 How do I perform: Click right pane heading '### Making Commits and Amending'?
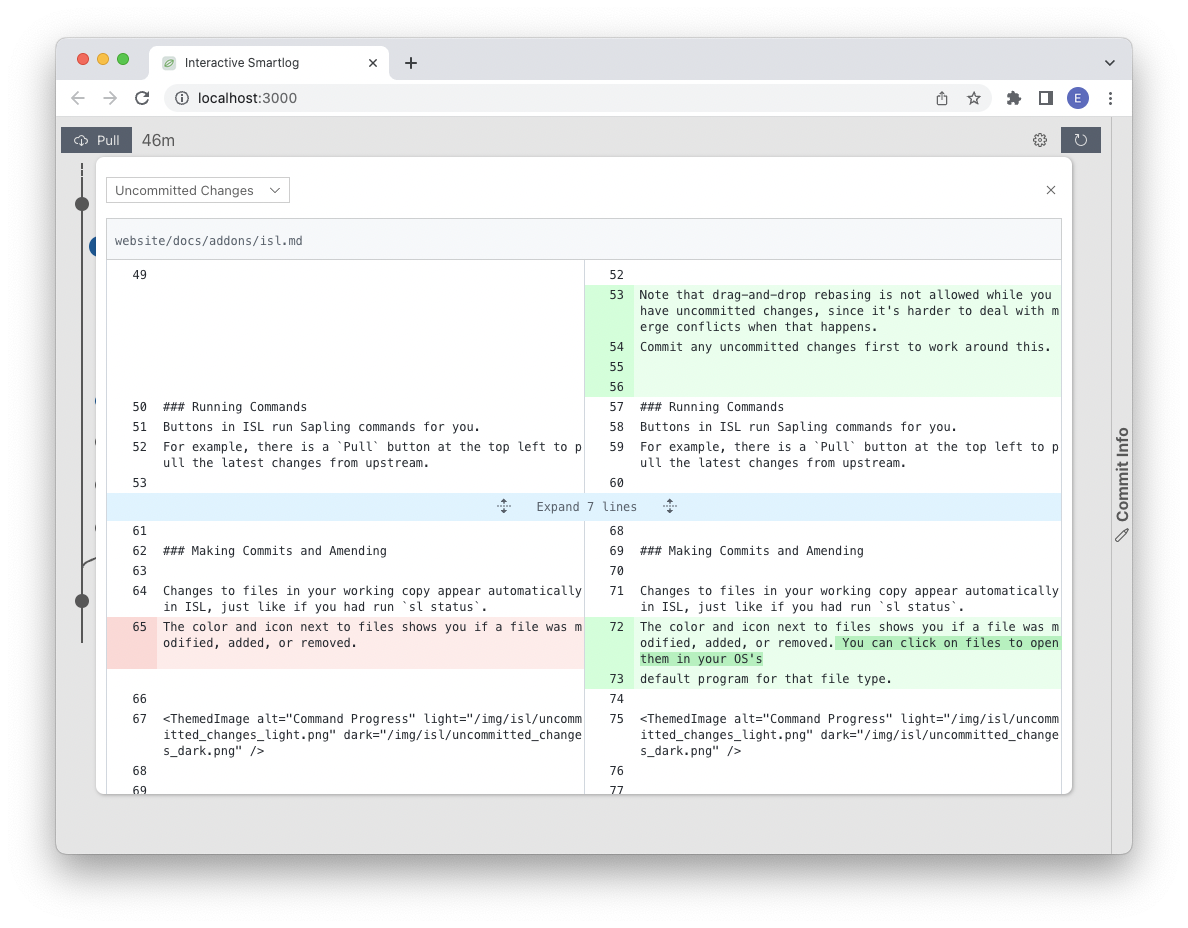752,551
